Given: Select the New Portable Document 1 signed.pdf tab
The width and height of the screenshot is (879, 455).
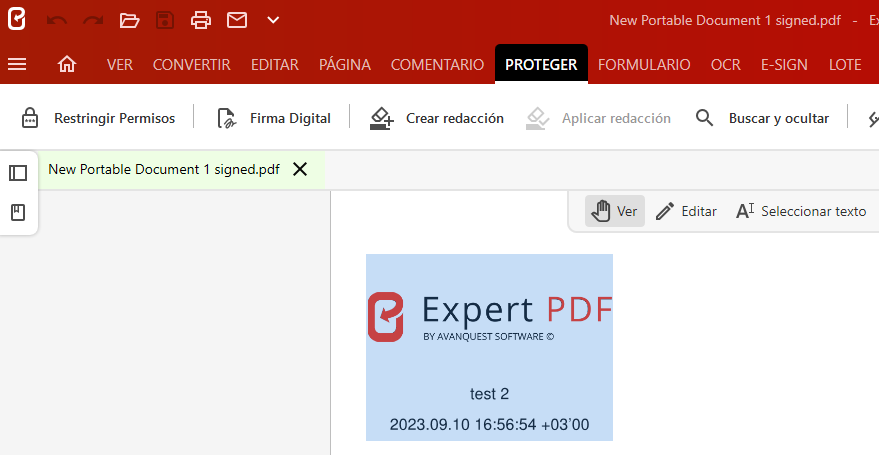Looking at the screenshot, I should pyautogui.click(x=164, y=169).
